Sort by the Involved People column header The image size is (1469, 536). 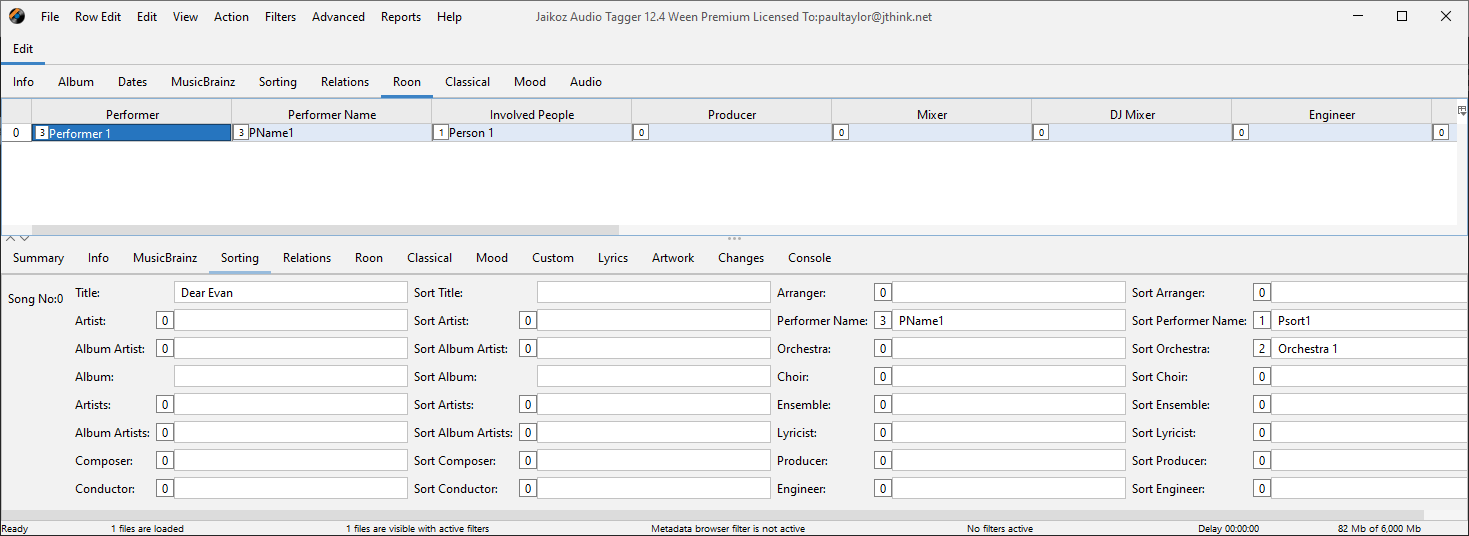coord(532,115)
